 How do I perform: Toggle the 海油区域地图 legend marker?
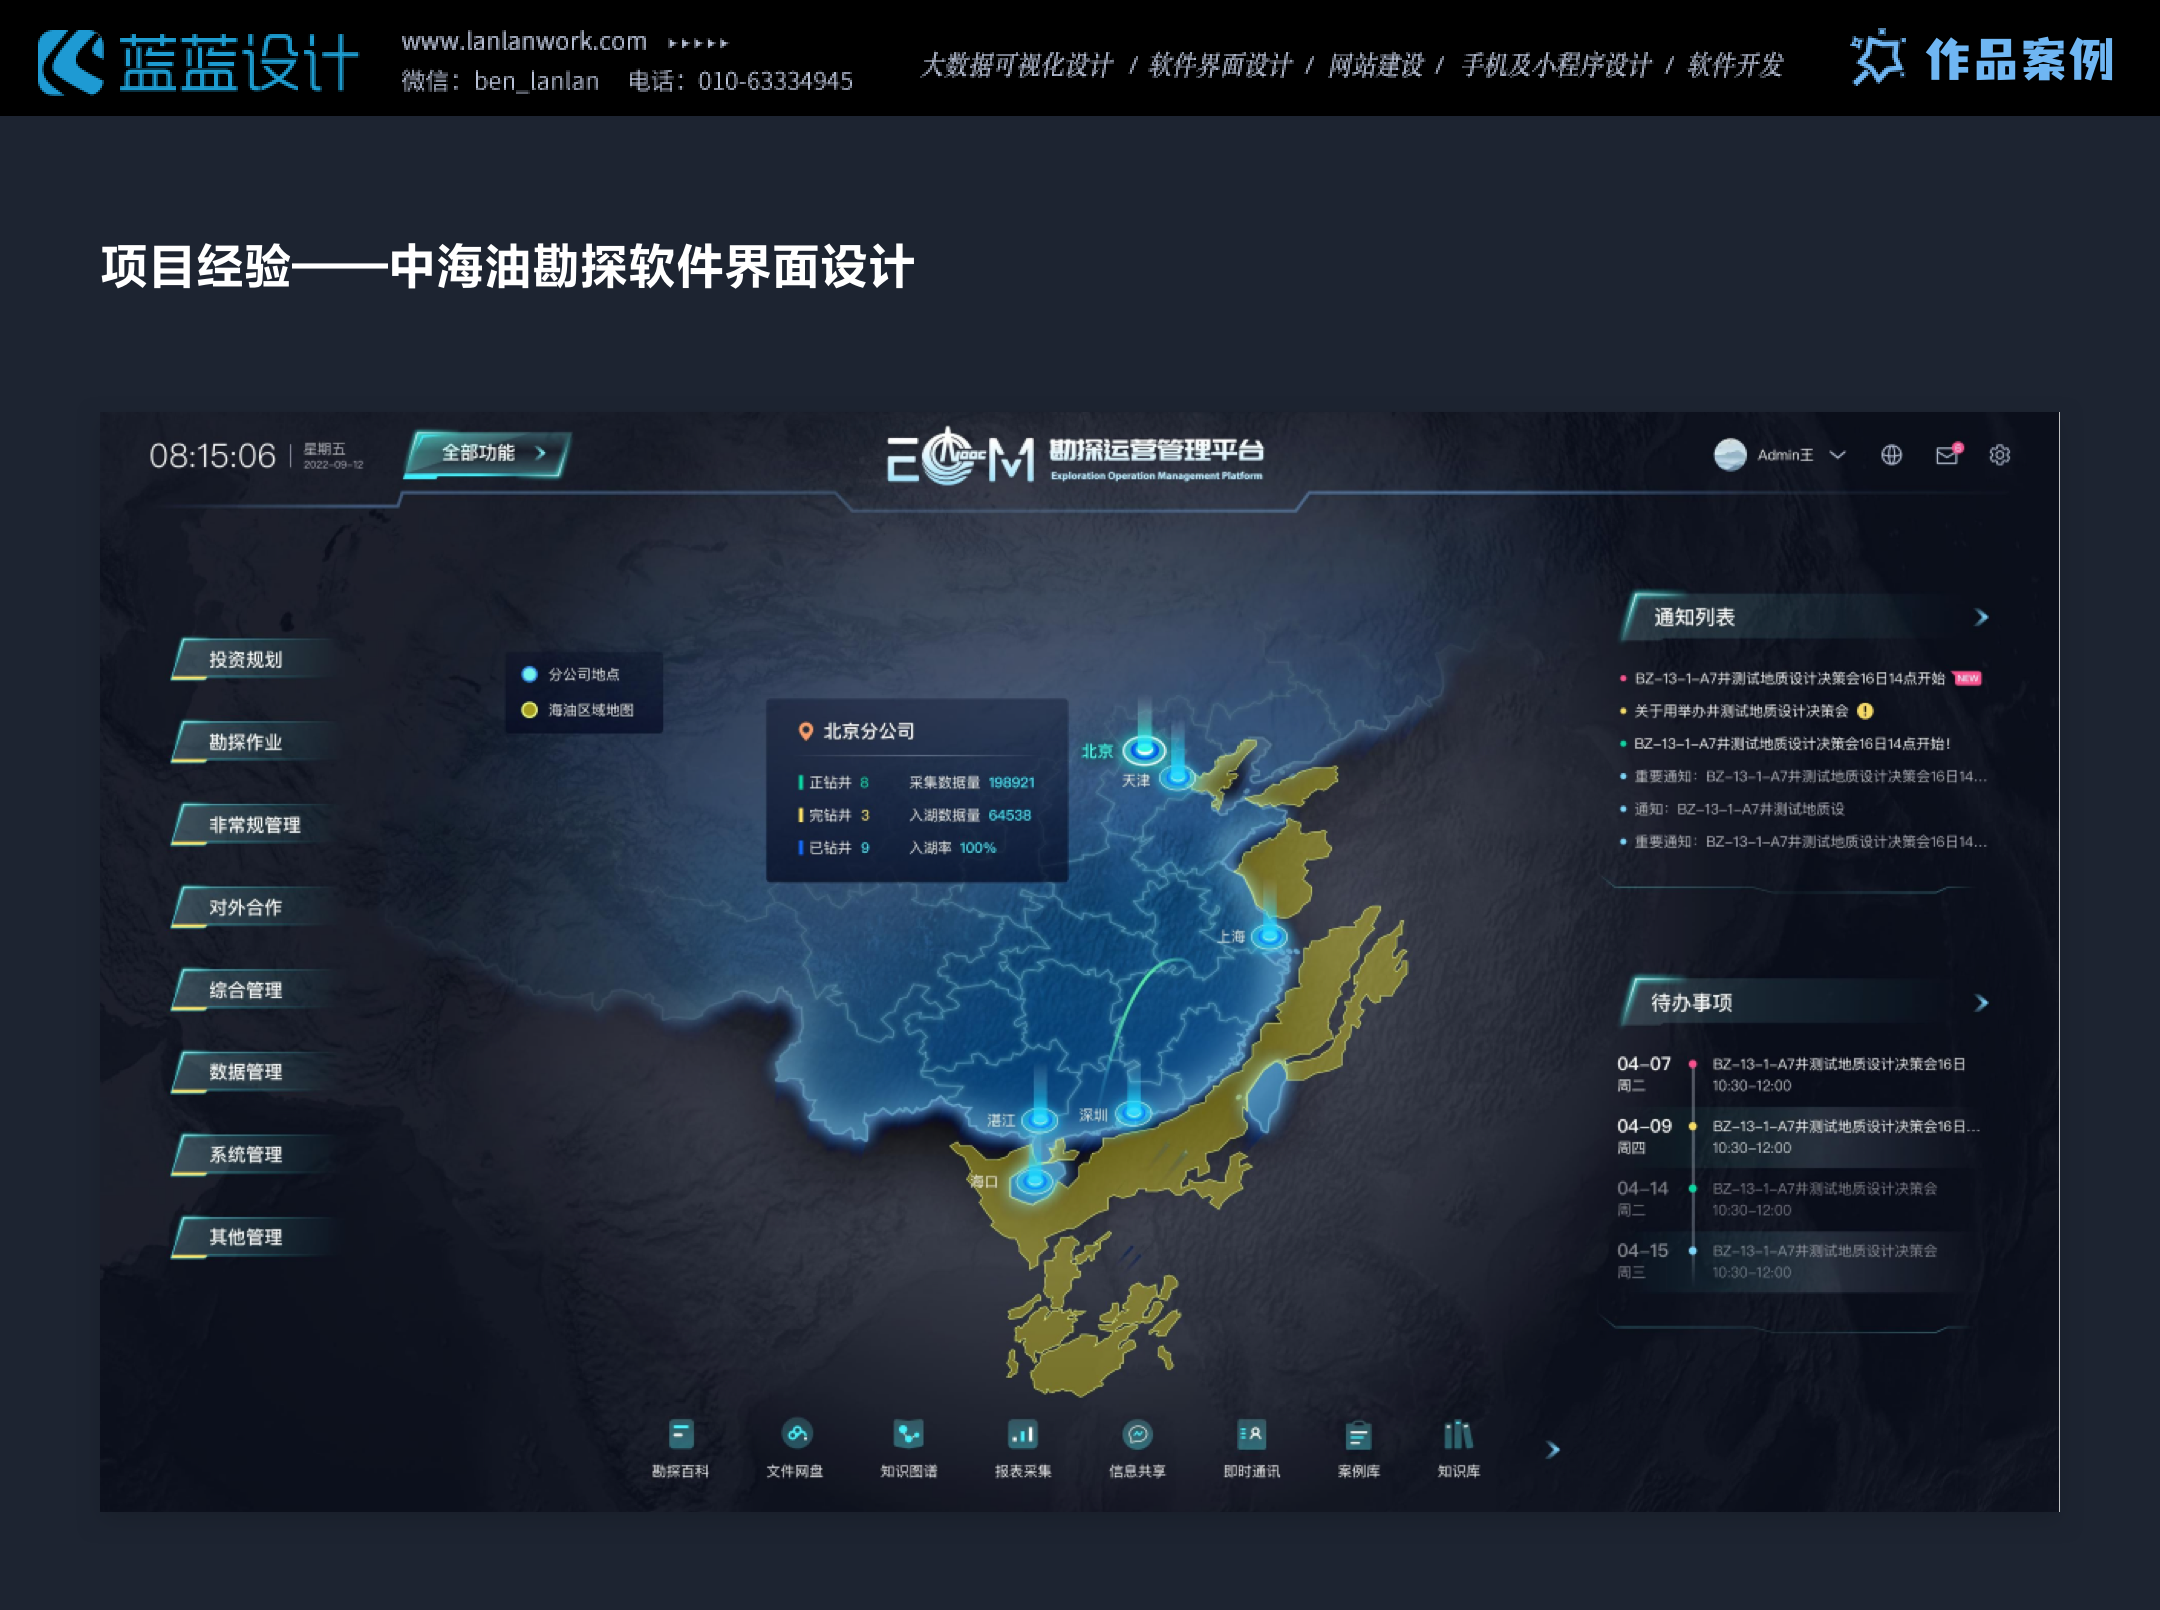point(530,710)
